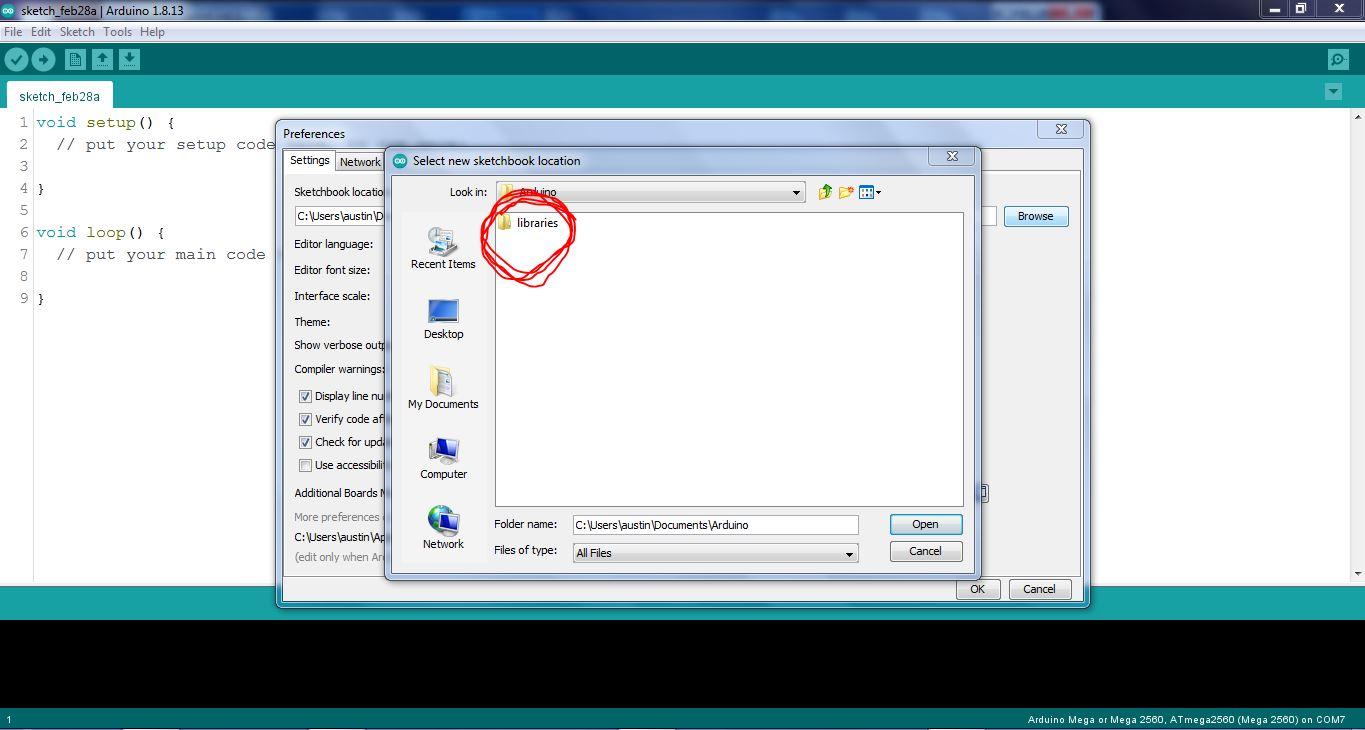The height and width of the screenshot is (730, 1365).
Task: Open the File menu
Action: coord(13,32)
